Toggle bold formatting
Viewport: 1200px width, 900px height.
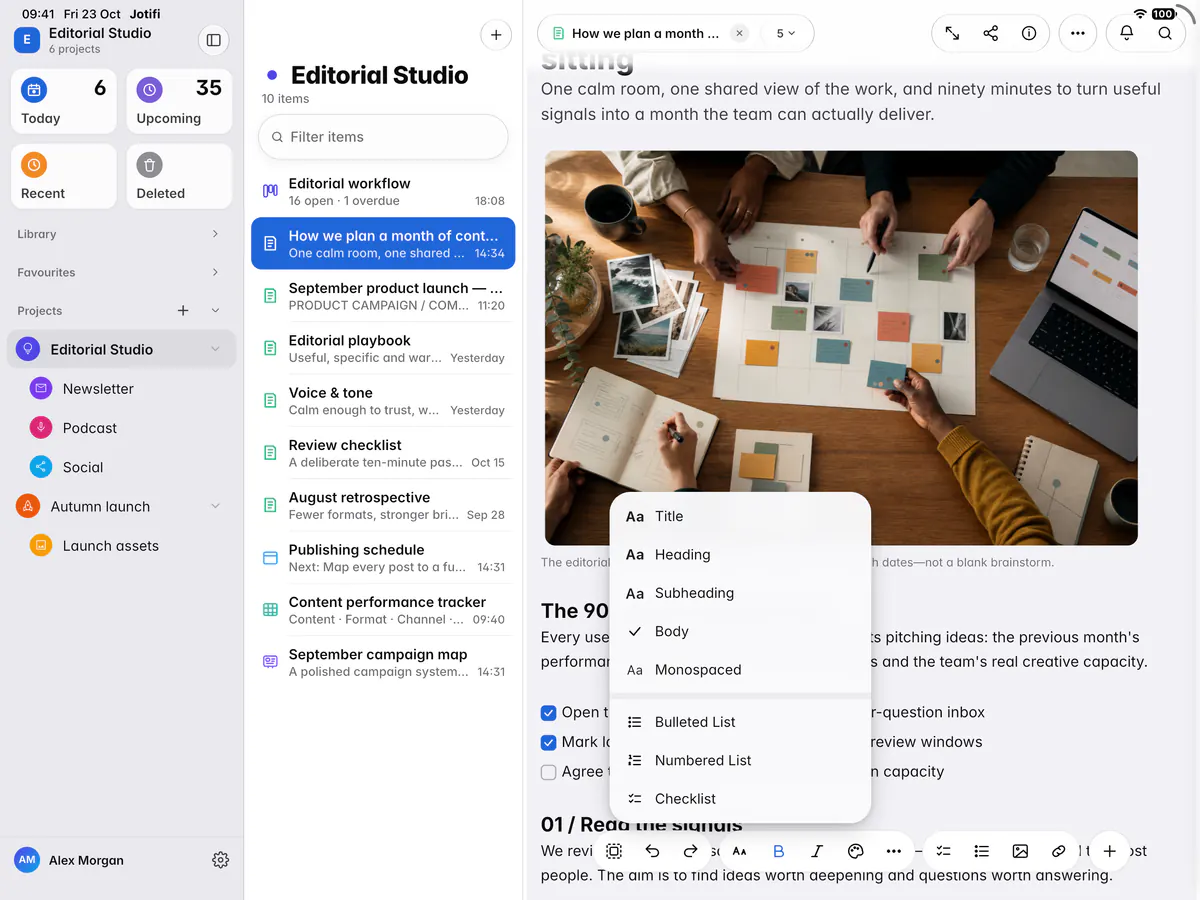tap(779, 851)
